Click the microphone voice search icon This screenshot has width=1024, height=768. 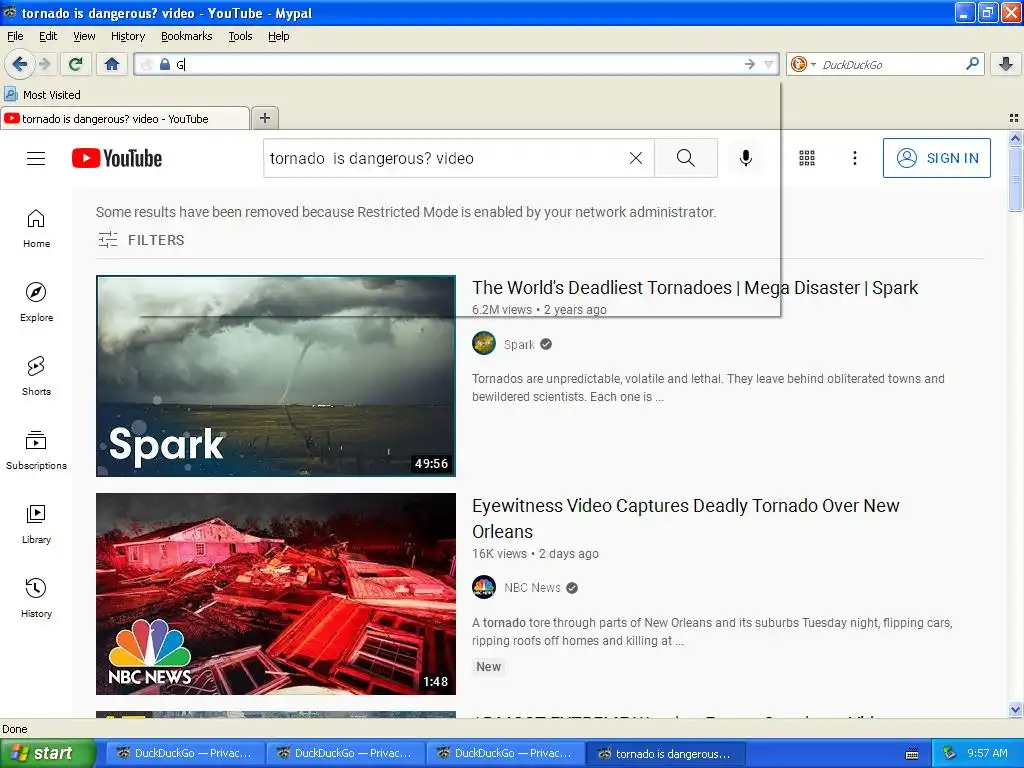click(745, 158)
